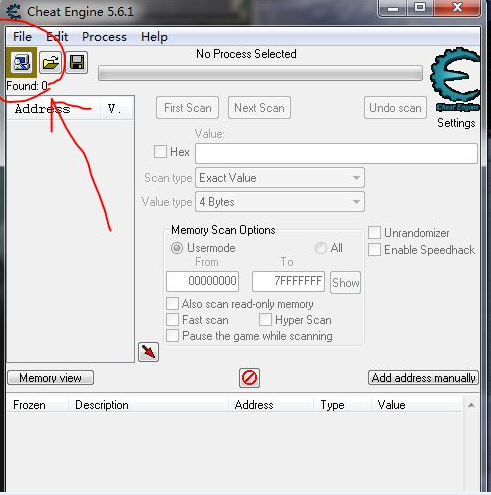Open the Help menu

tap(154, 37)
